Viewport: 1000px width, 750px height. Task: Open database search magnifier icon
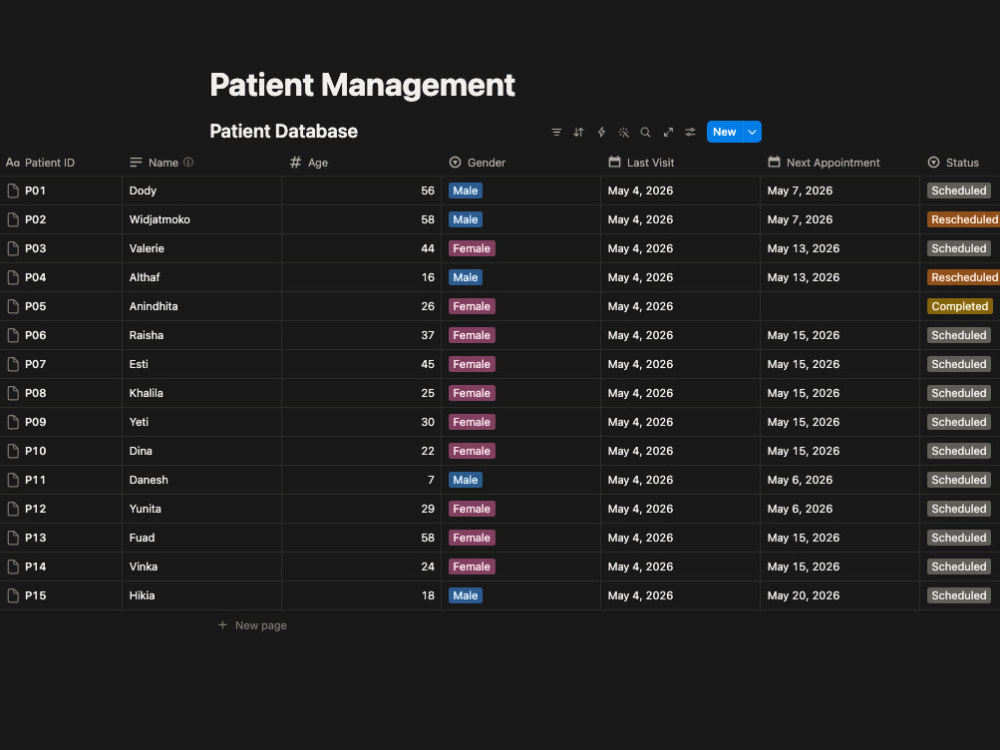point(645,132)
